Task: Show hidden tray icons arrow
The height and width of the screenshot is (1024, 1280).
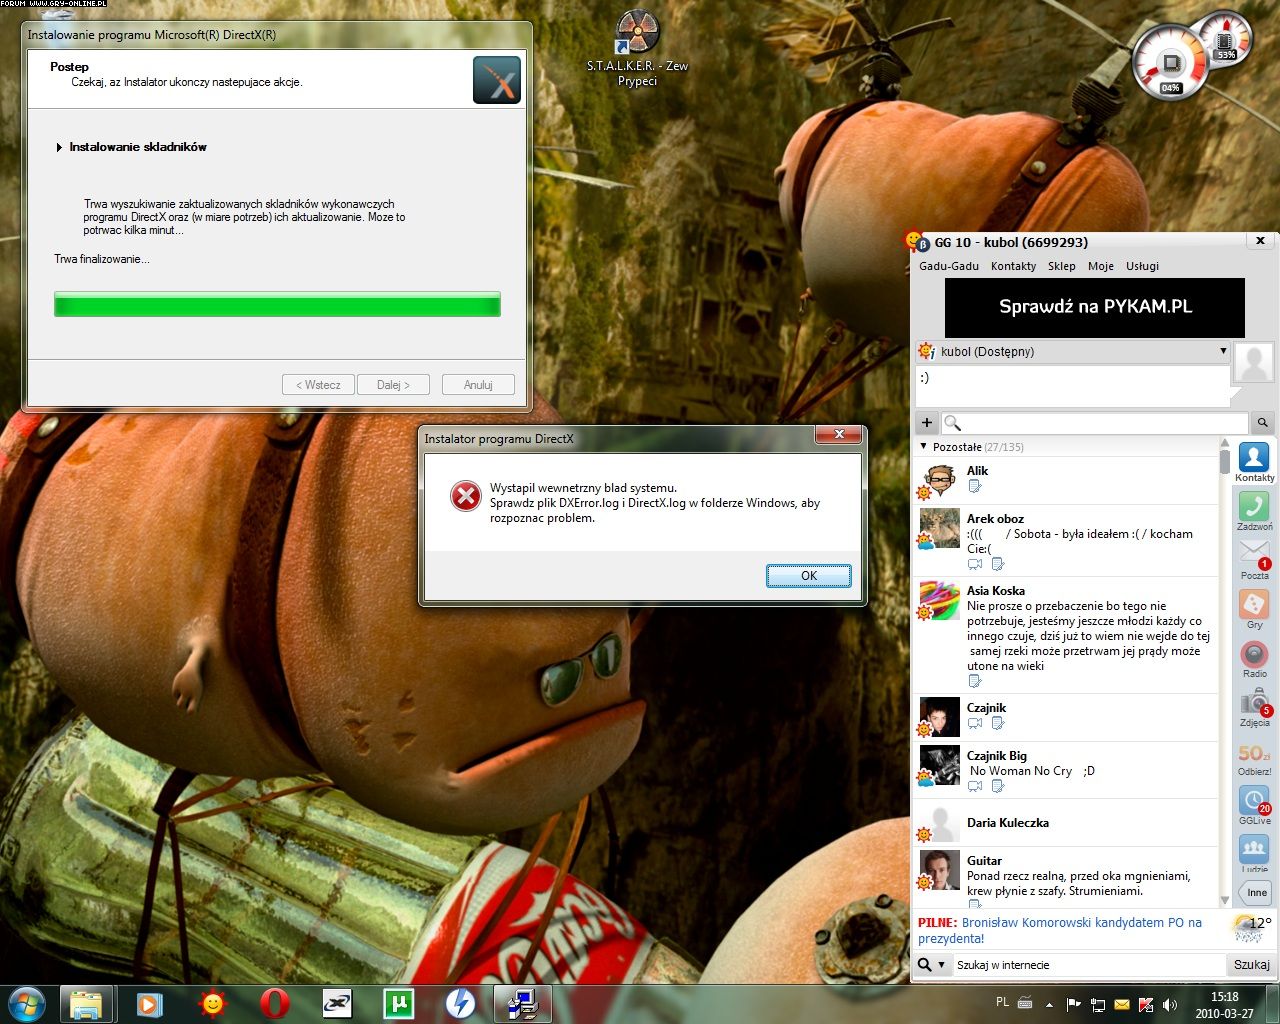Action: 1049,1004
